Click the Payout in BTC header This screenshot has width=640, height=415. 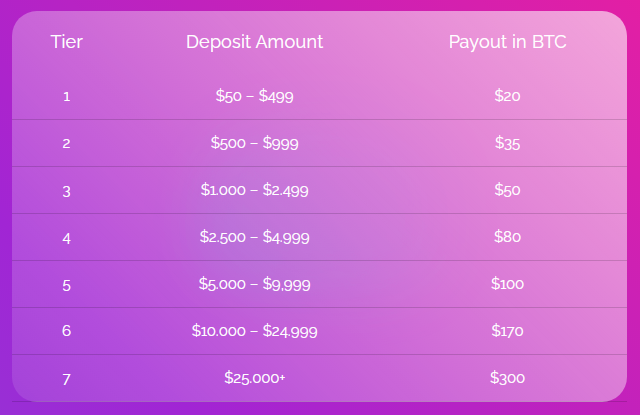[507, 42]
